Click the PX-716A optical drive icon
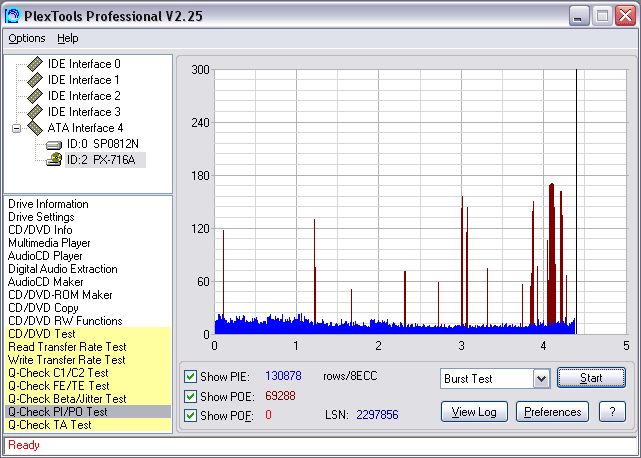The width and height of the screenshot is (641, 458). click(54, 159)
